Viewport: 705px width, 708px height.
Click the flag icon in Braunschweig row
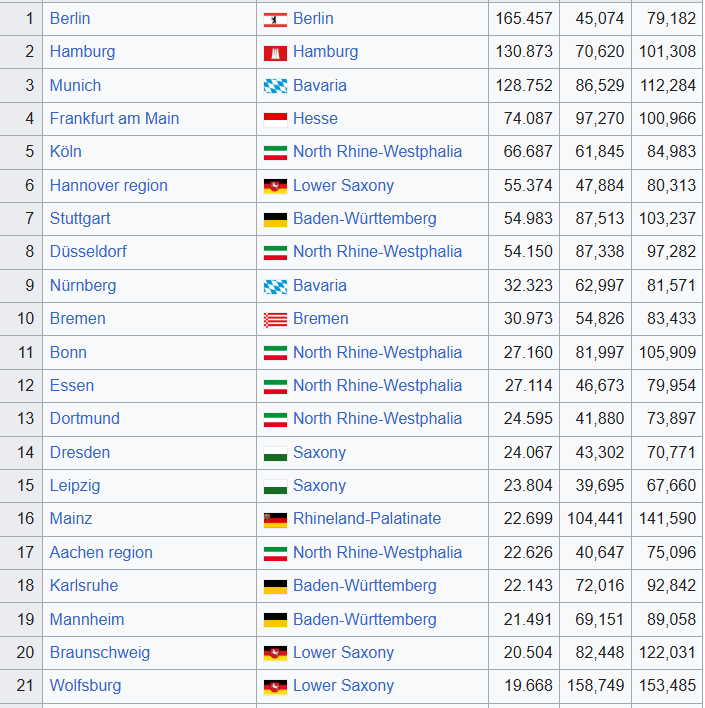coord(275,653)
